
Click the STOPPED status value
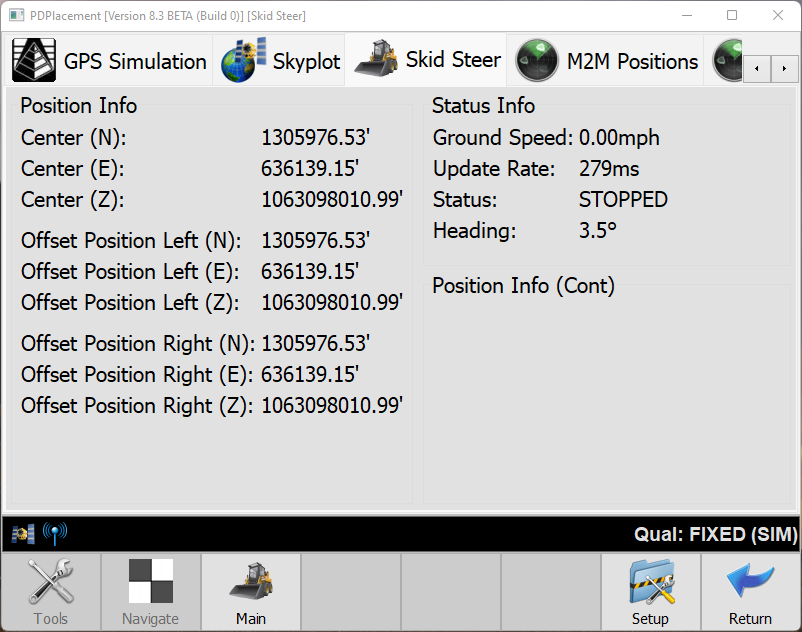click(623, 200)
